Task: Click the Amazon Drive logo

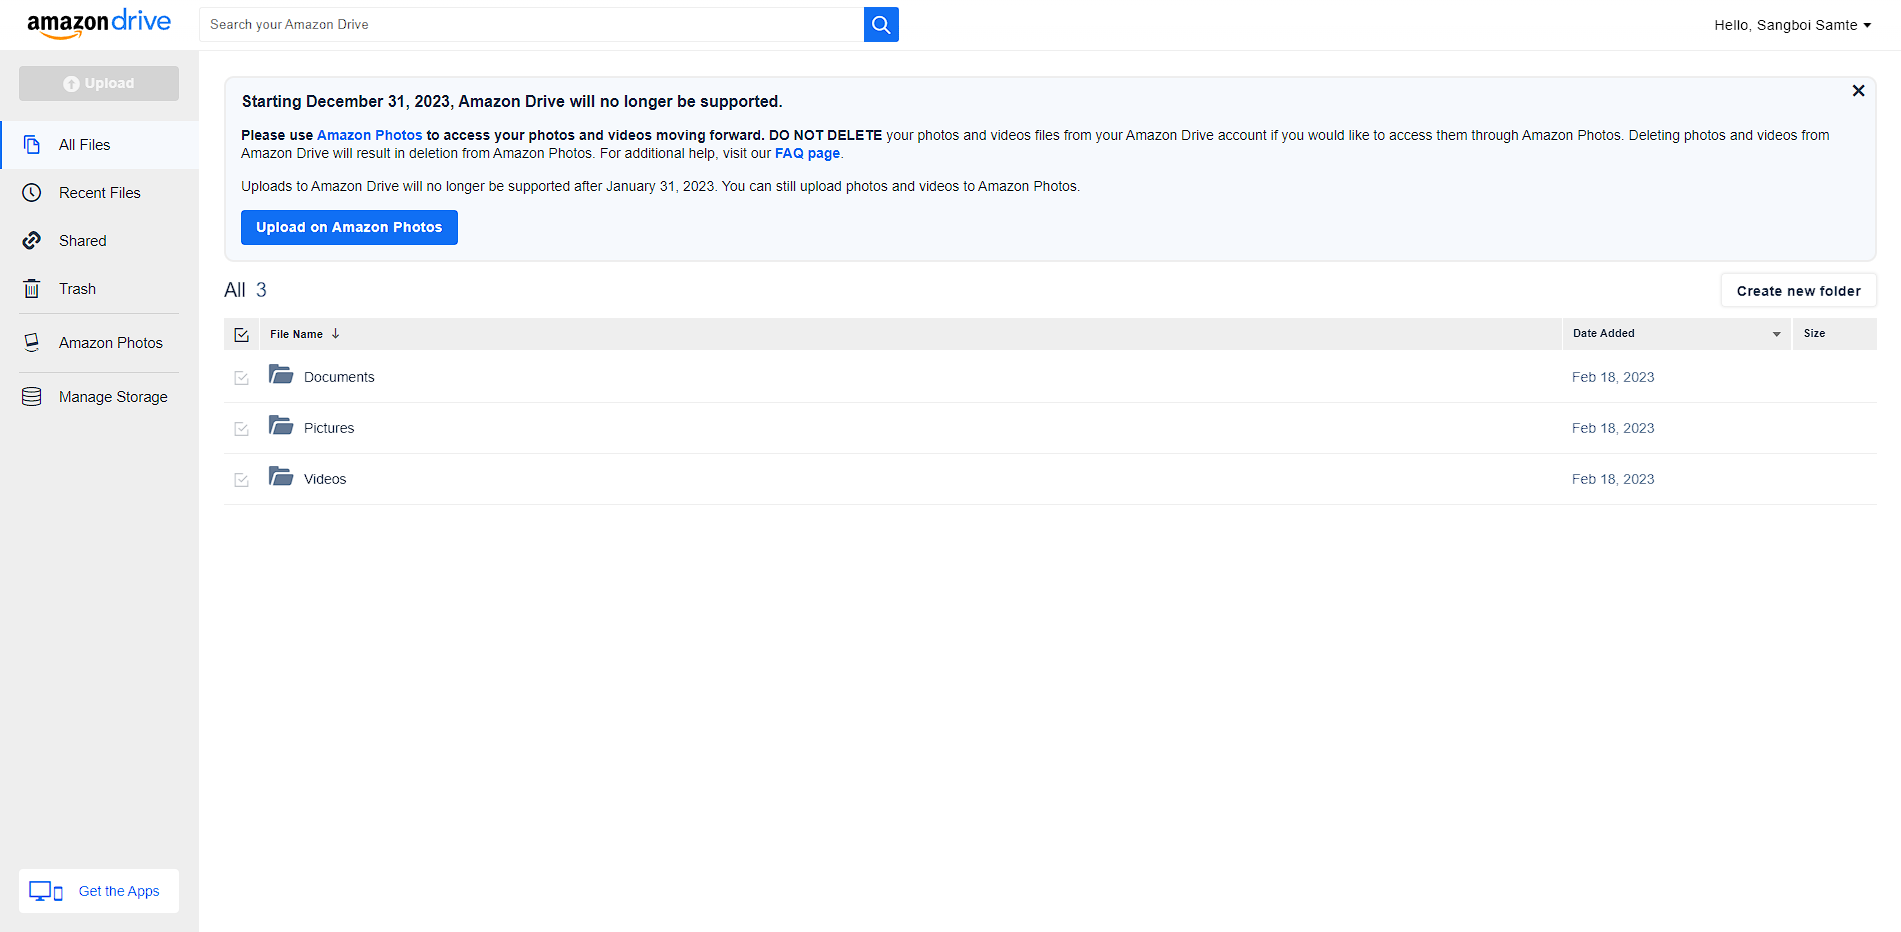Action: [99, 24]
